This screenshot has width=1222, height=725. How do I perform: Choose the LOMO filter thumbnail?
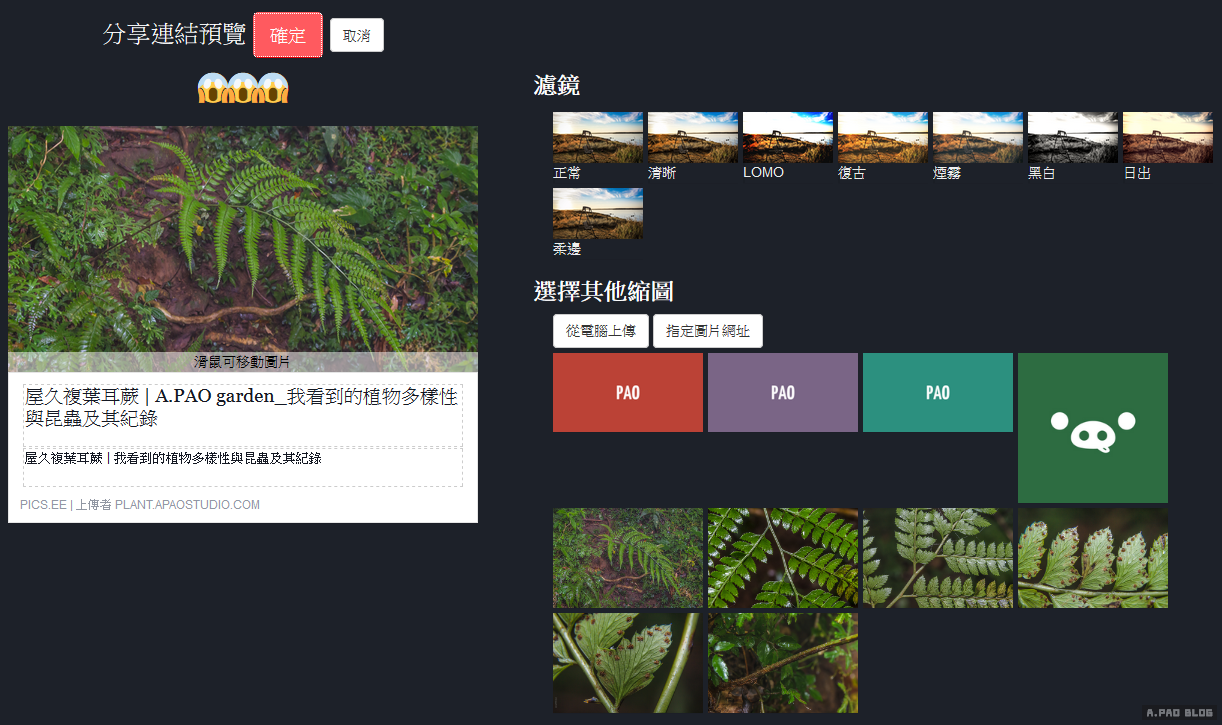click(787, 137)
